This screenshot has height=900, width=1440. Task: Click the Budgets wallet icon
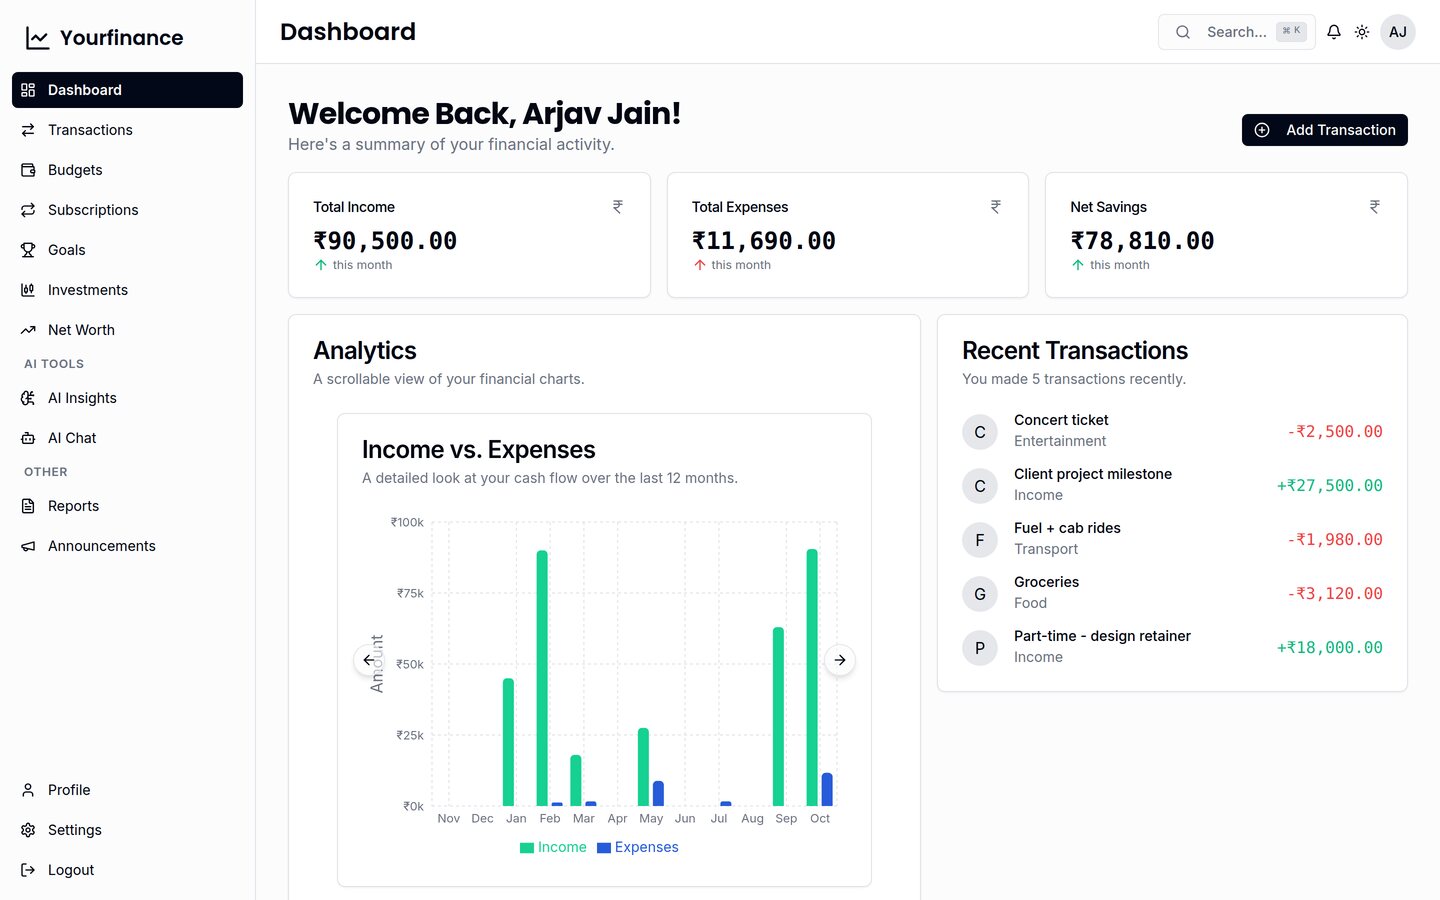[28, 170]
